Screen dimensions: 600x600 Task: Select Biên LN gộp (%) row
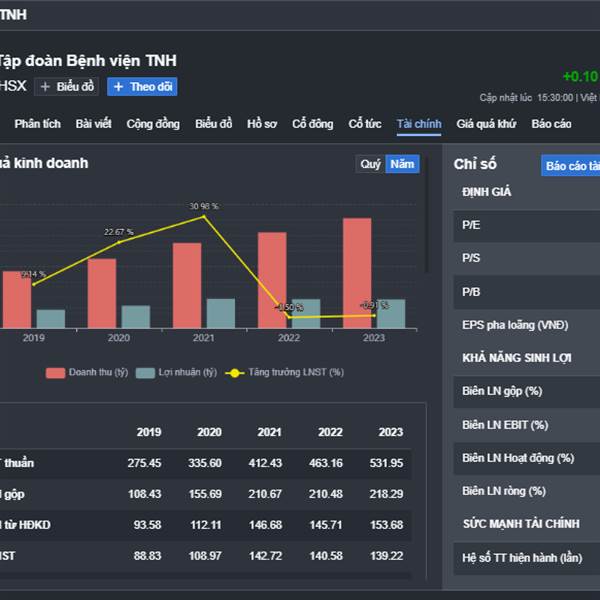[527, 391]
